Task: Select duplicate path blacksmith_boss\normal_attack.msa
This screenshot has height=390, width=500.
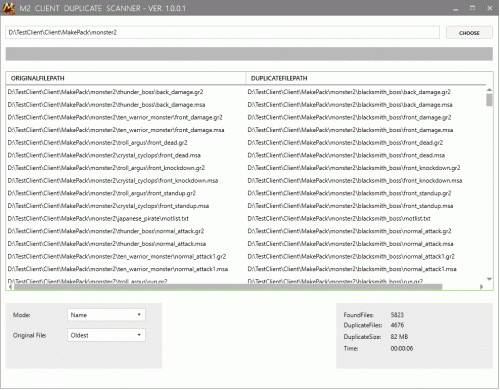Action: pos(351,244)
